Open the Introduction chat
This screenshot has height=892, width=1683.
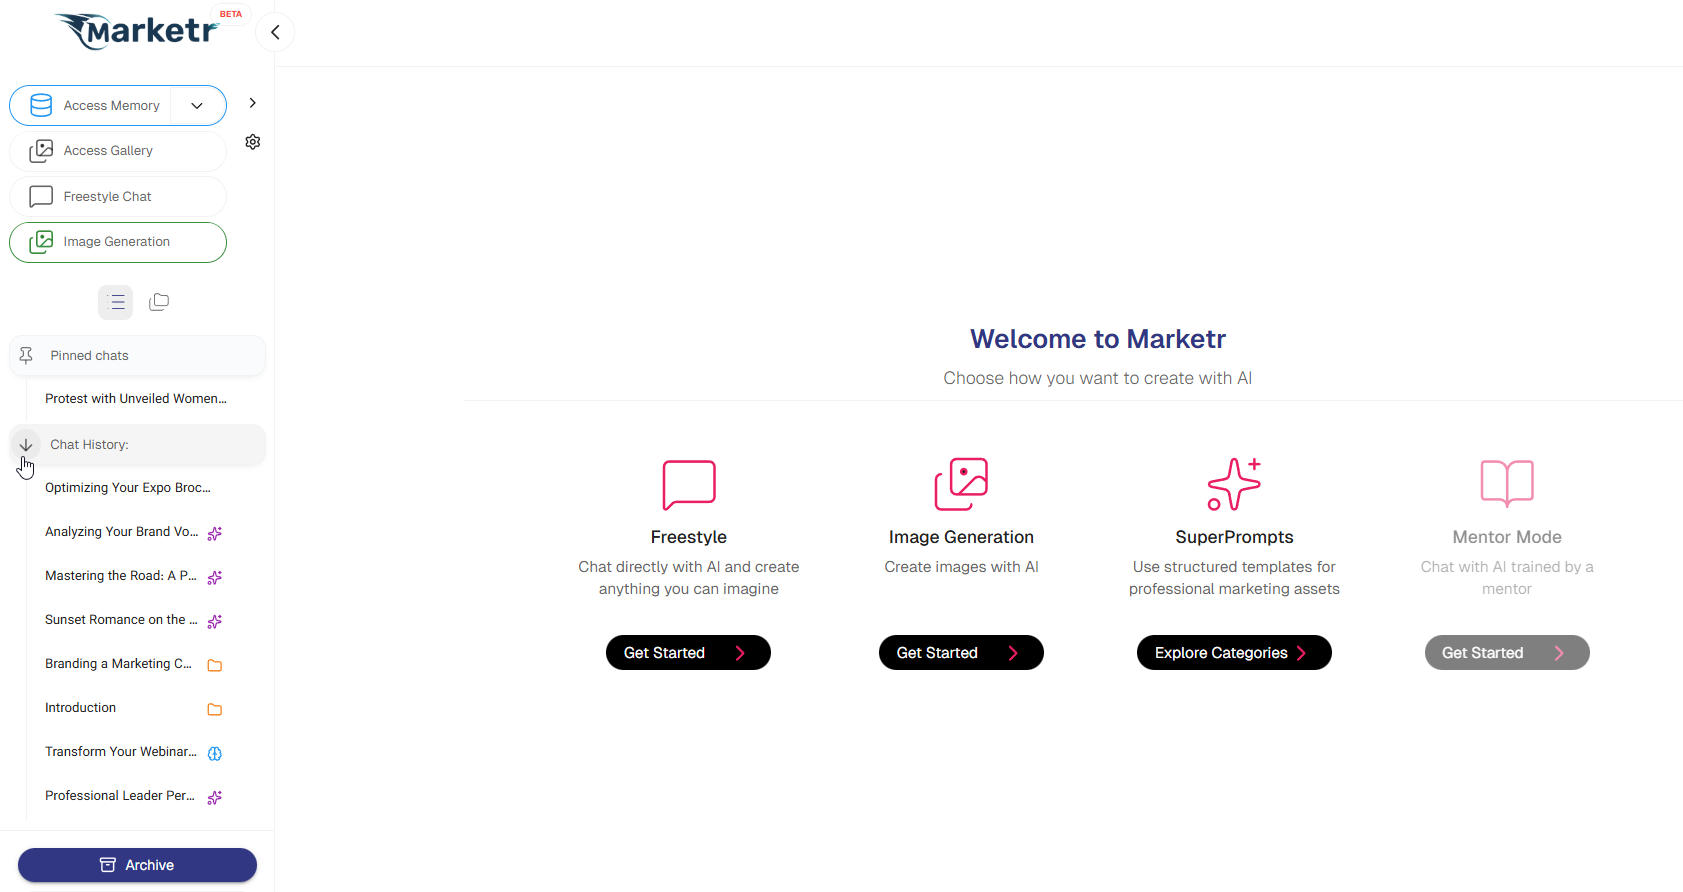80,708
